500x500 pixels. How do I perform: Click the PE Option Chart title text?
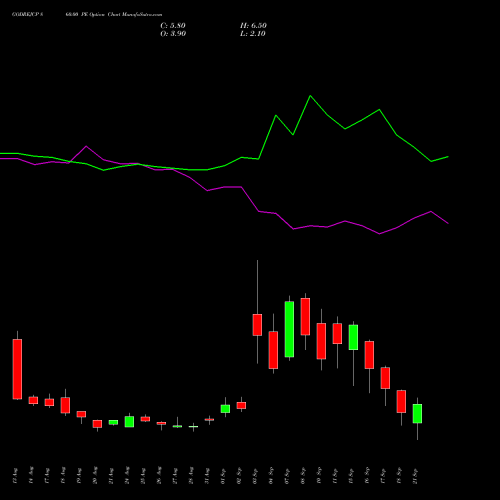(x=87, y=15)
